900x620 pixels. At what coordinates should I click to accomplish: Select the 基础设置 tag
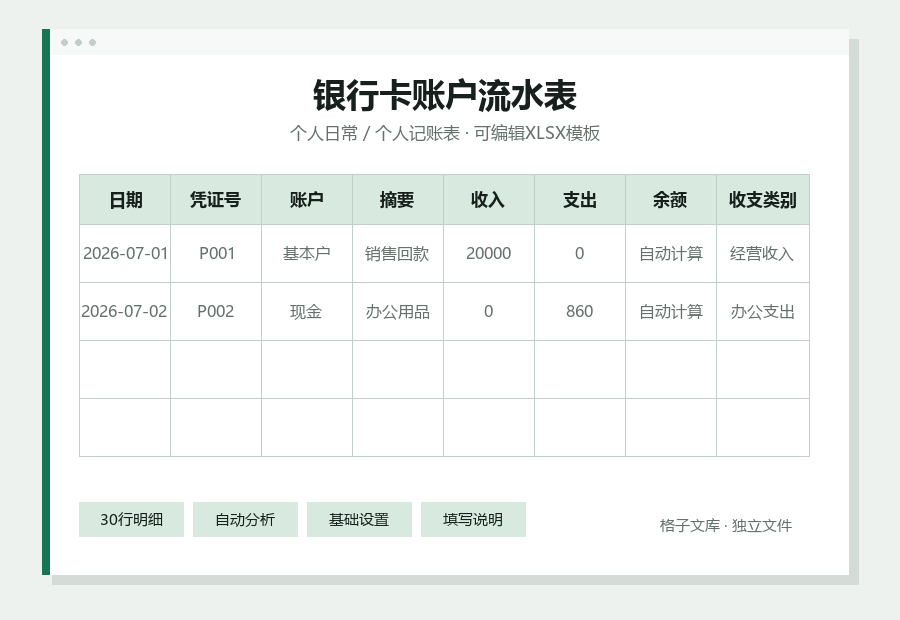pyautogui.click(x=359, y=520)
